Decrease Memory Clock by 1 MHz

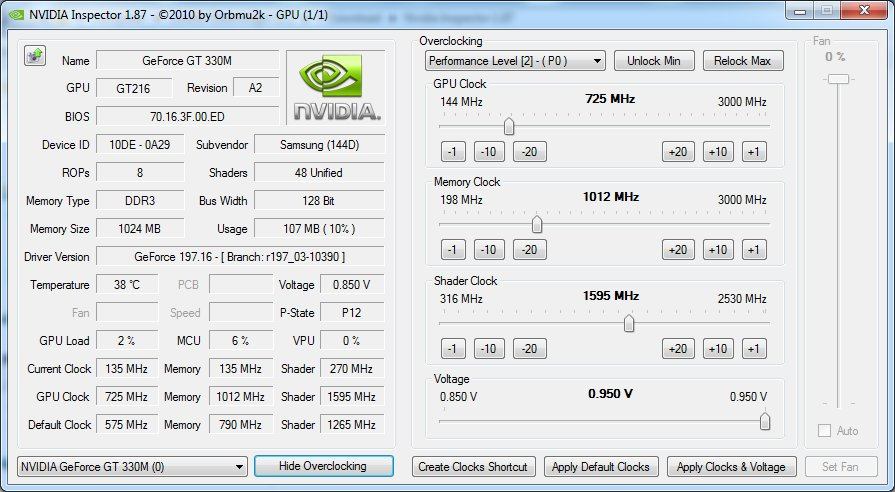tap(453, 250)
